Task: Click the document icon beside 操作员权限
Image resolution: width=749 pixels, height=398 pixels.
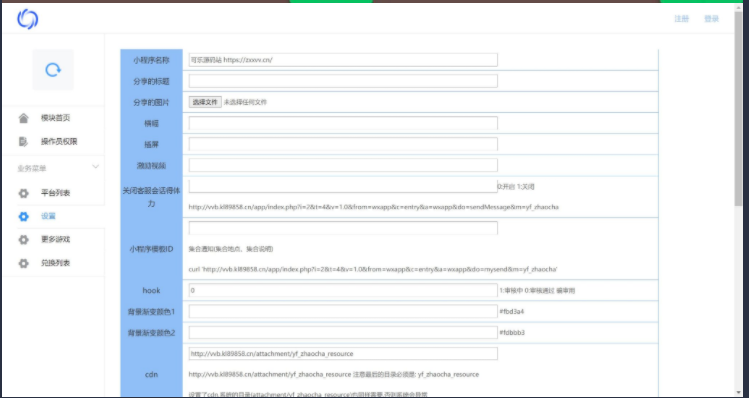Action: (x=23, y=141)
